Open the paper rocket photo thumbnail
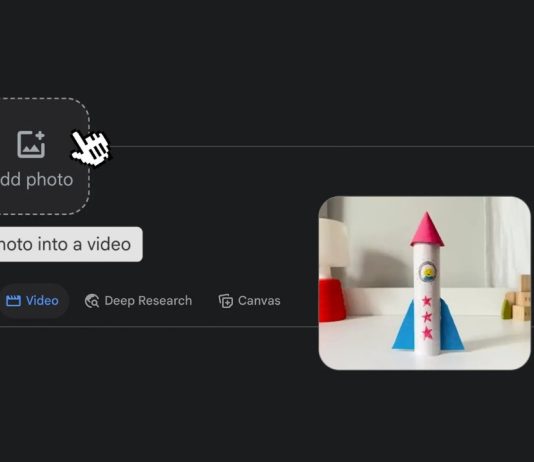 coord(425,283)
